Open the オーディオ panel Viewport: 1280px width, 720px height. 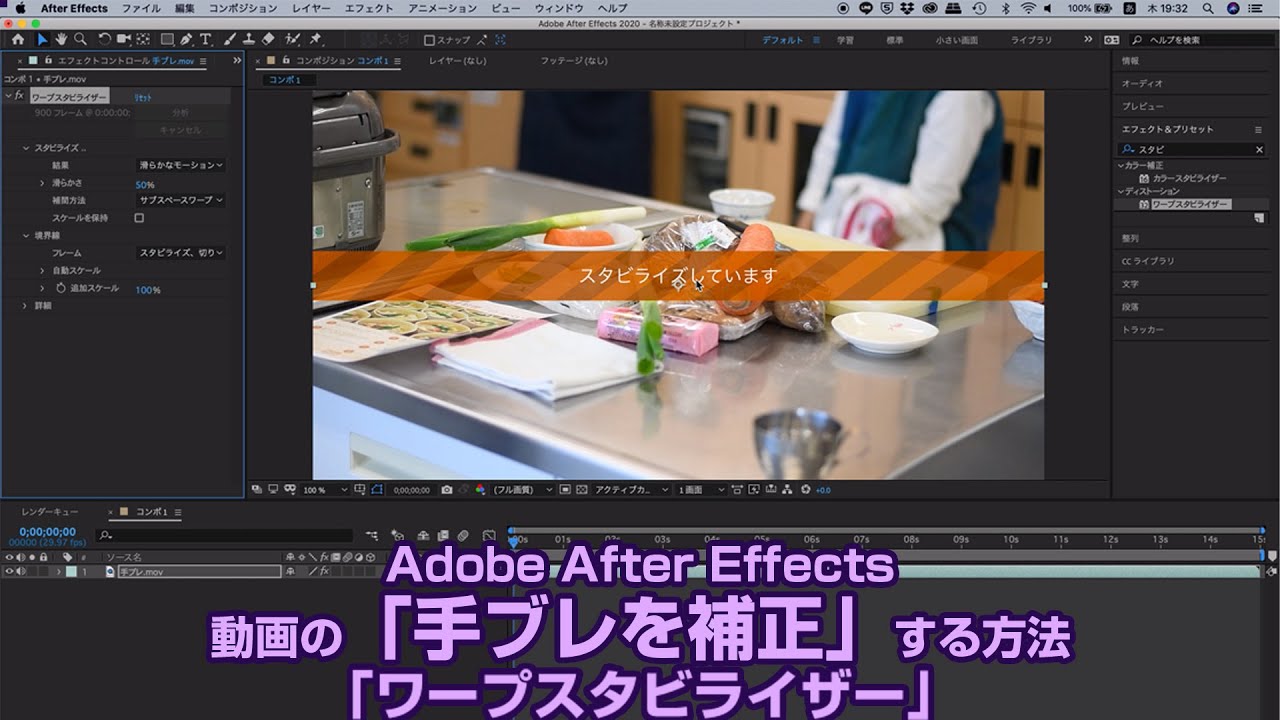tap(1142, 83)
